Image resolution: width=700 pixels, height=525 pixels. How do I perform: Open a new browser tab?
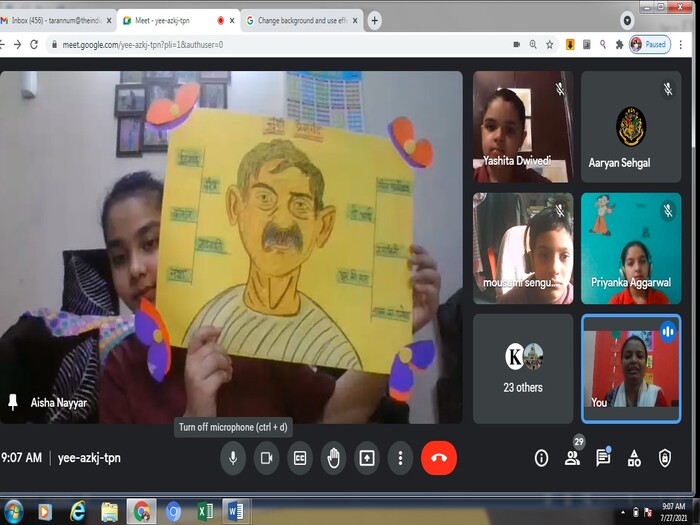(x=375, y=21)
